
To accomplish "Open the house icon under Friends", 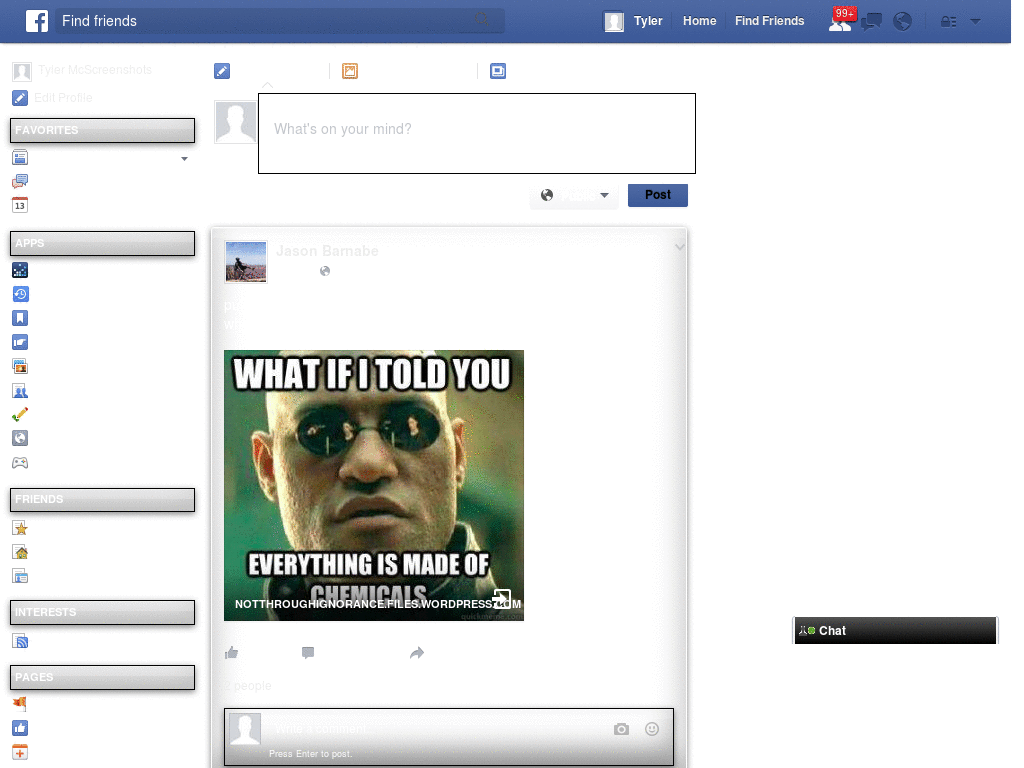I will (x=20, y=552).
